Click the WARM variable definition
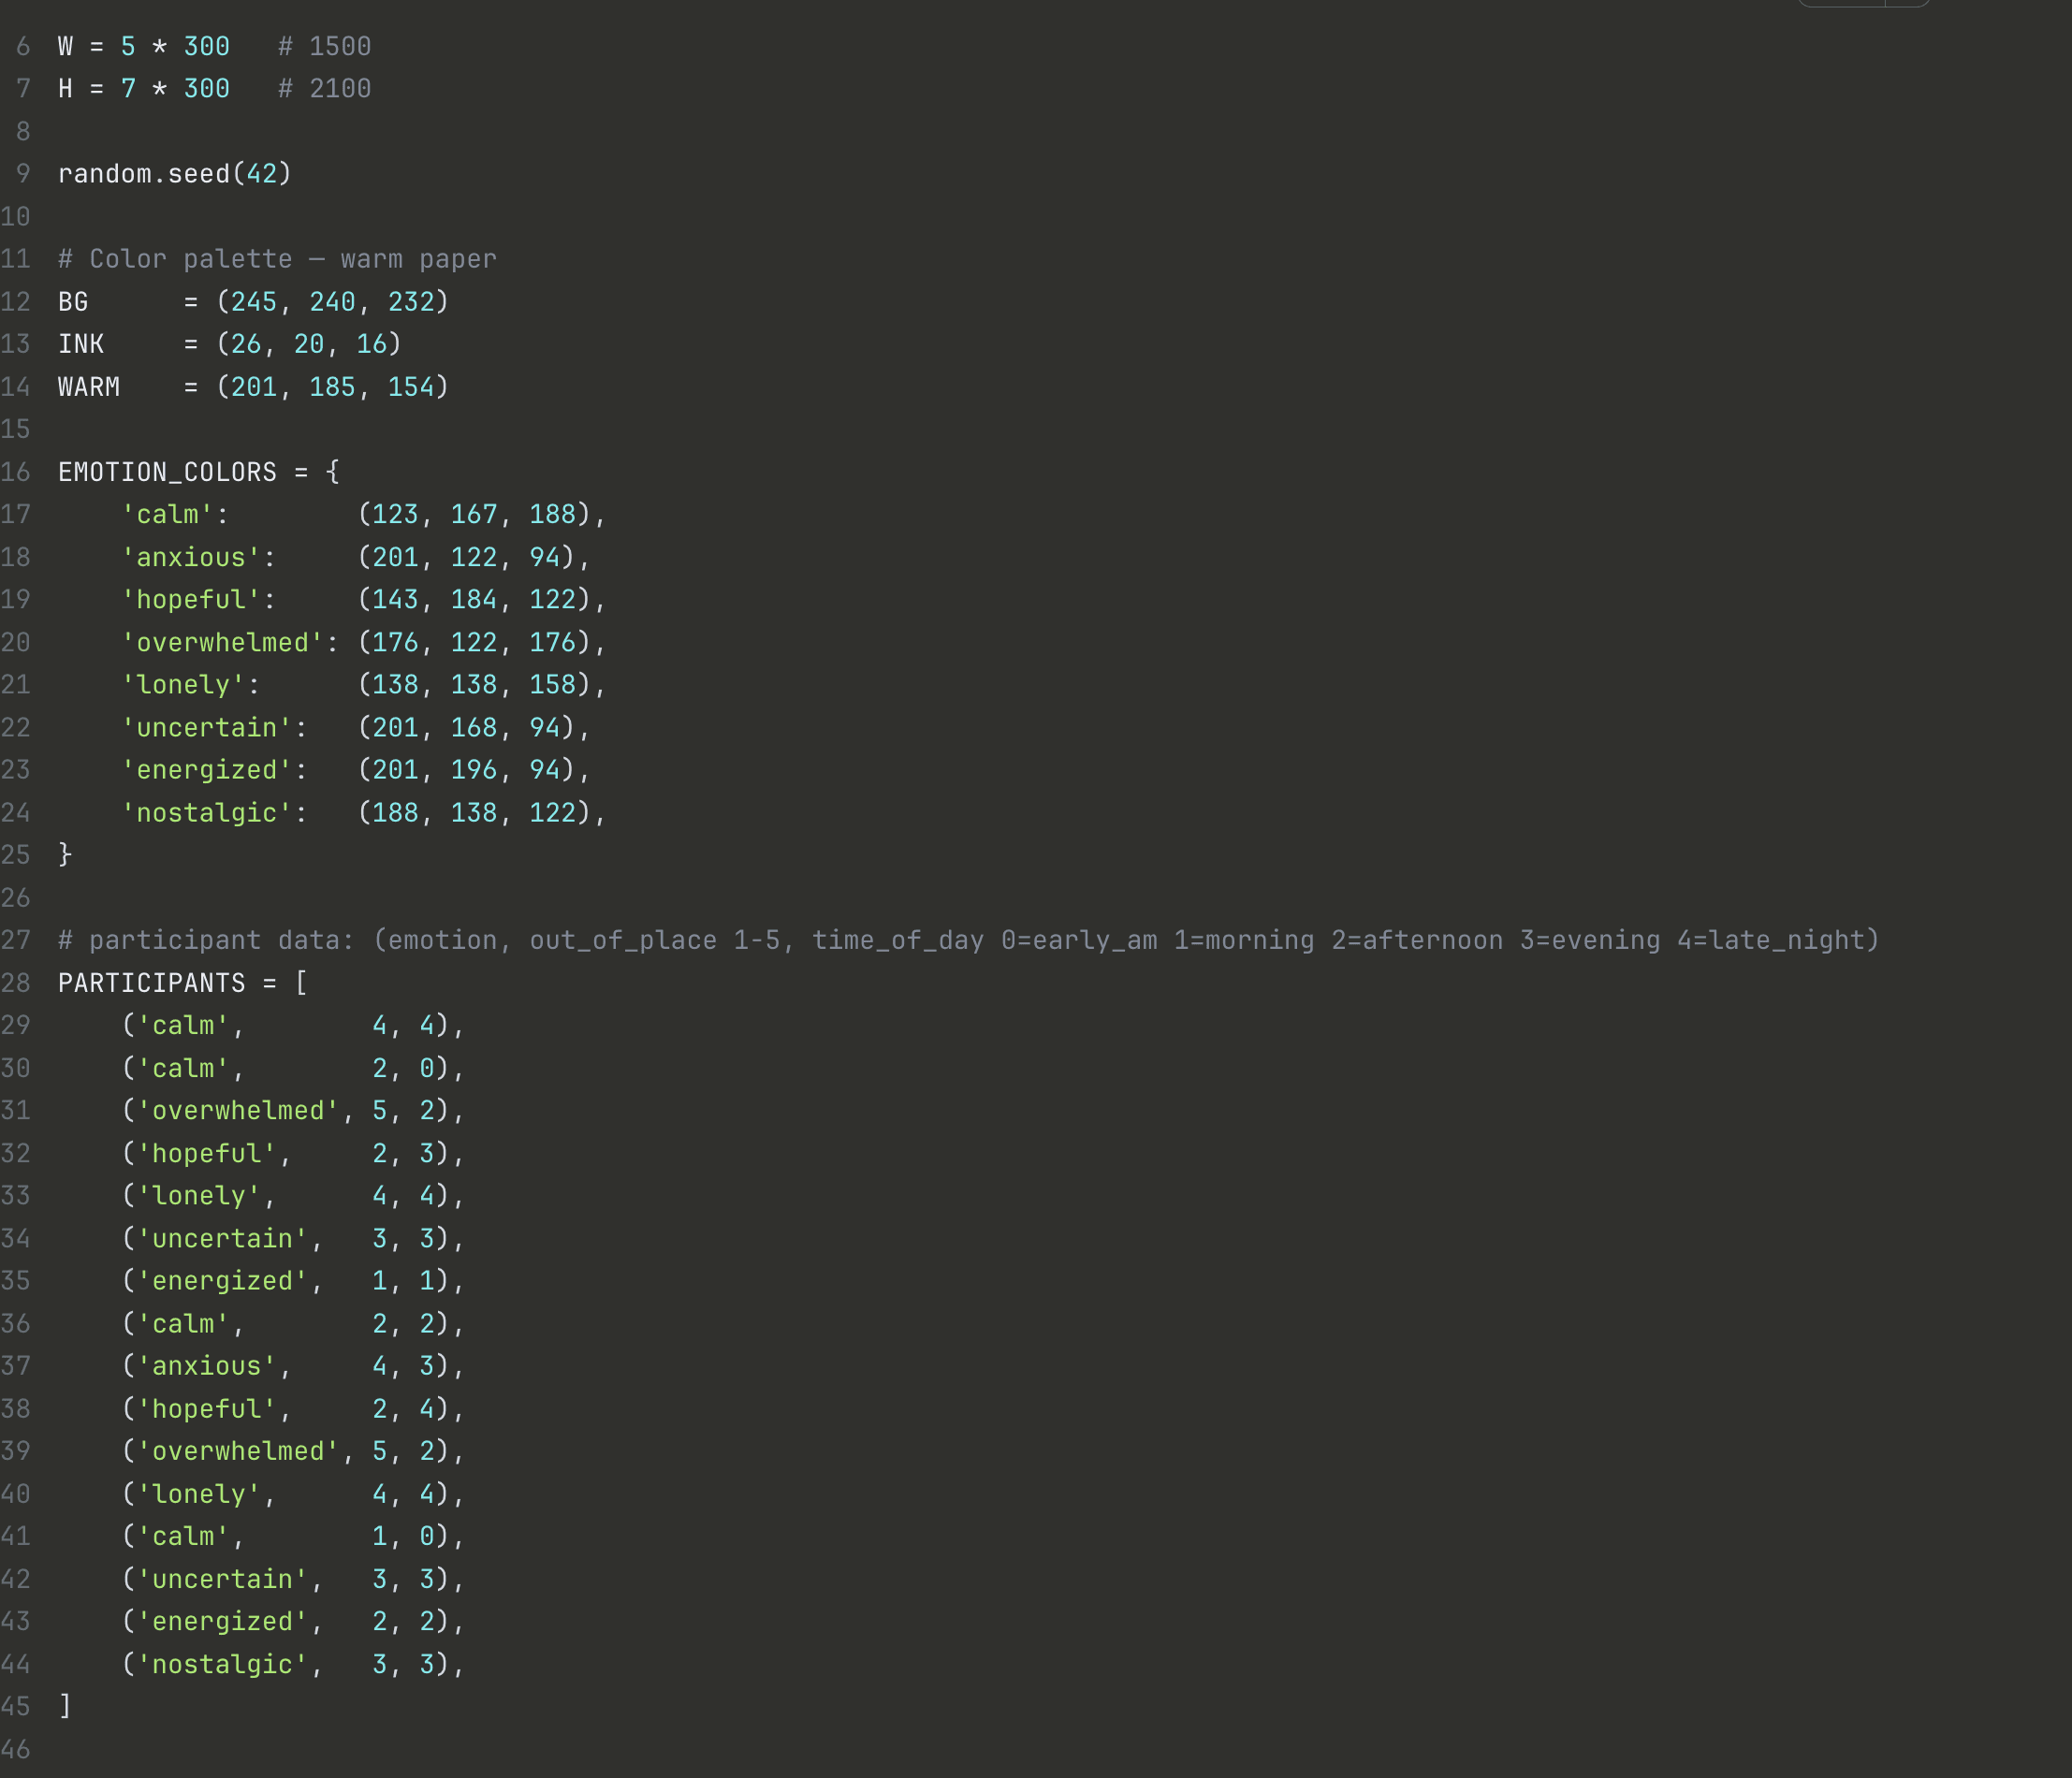Screen dimensions: 2072x1778 [89, 387]
